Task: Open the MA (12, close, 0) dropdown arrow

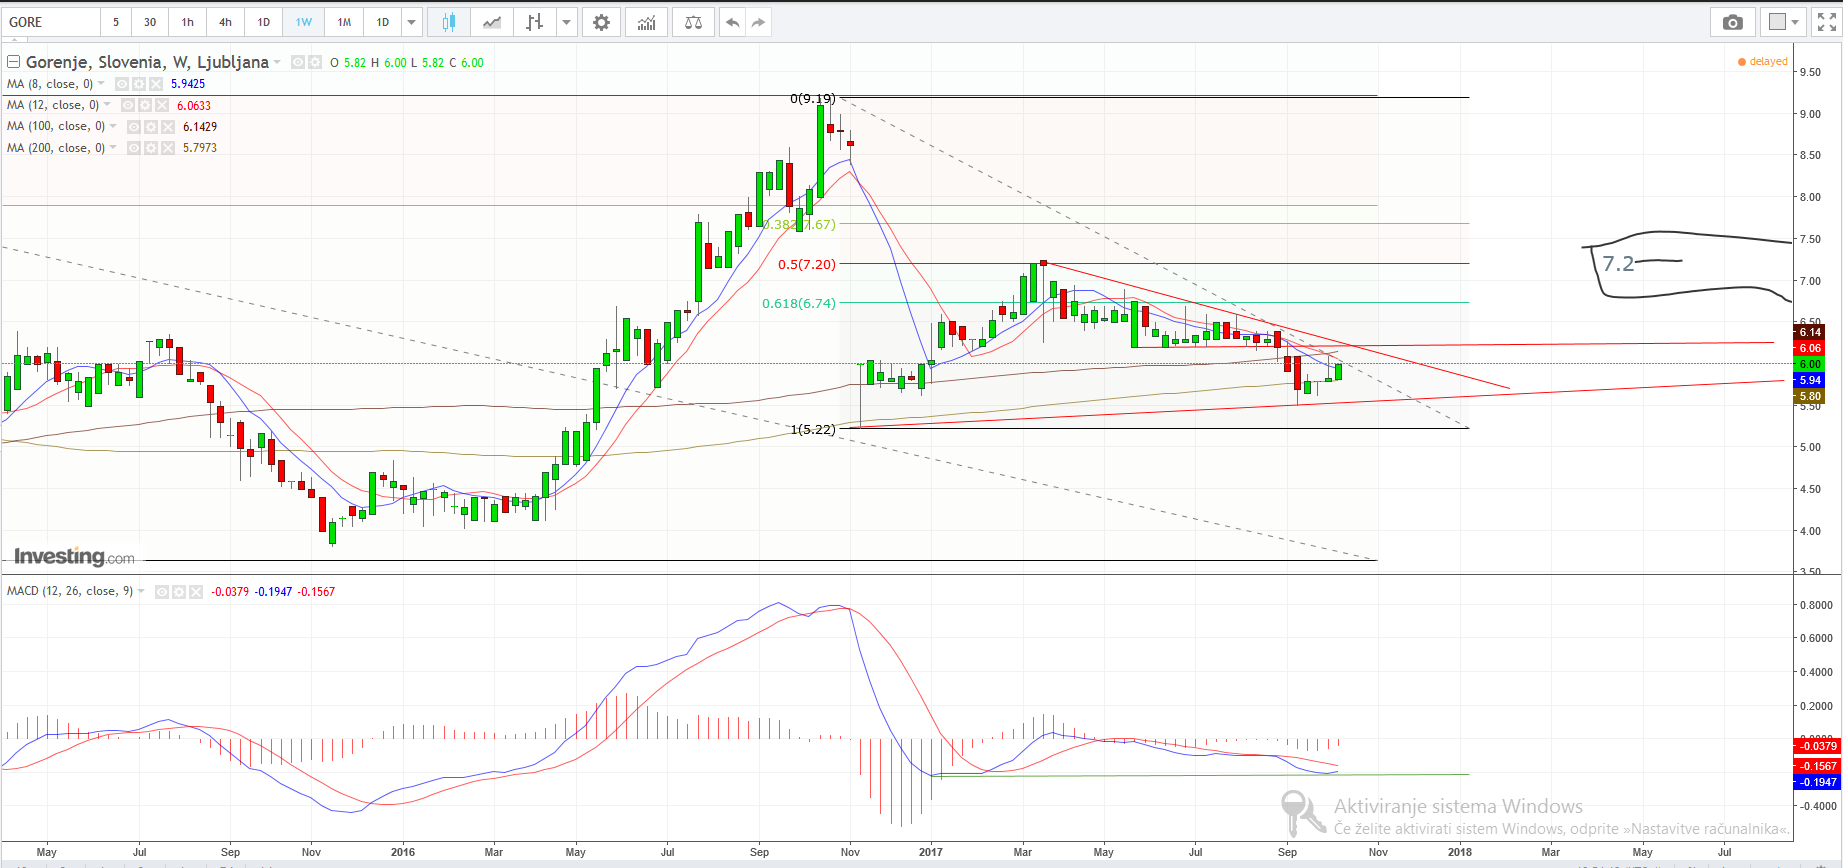Action: (107, 105)
